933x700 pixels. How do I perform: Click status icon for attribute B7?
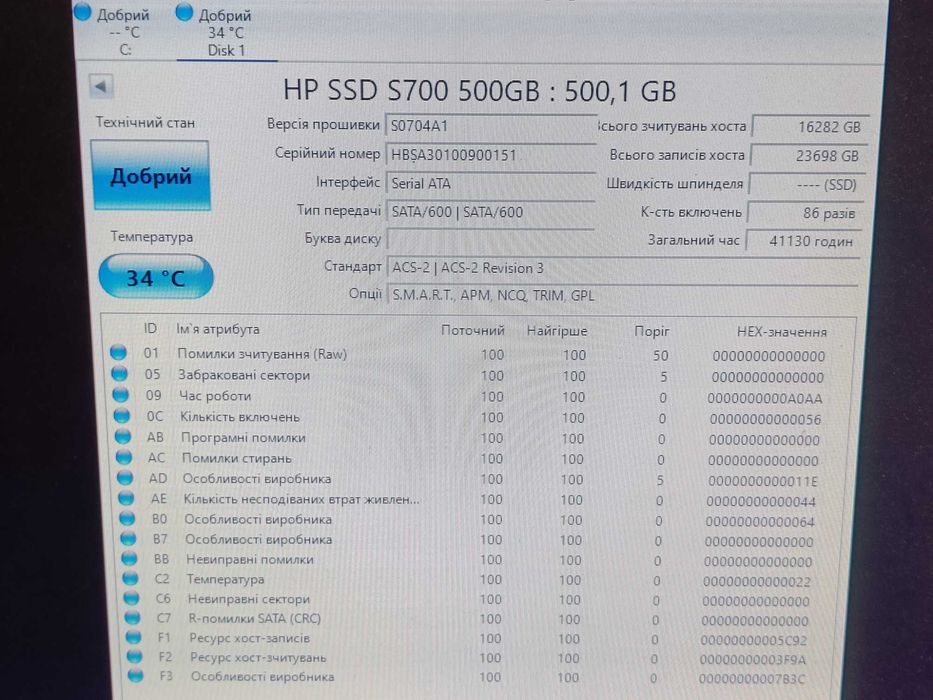coord(129,538)
